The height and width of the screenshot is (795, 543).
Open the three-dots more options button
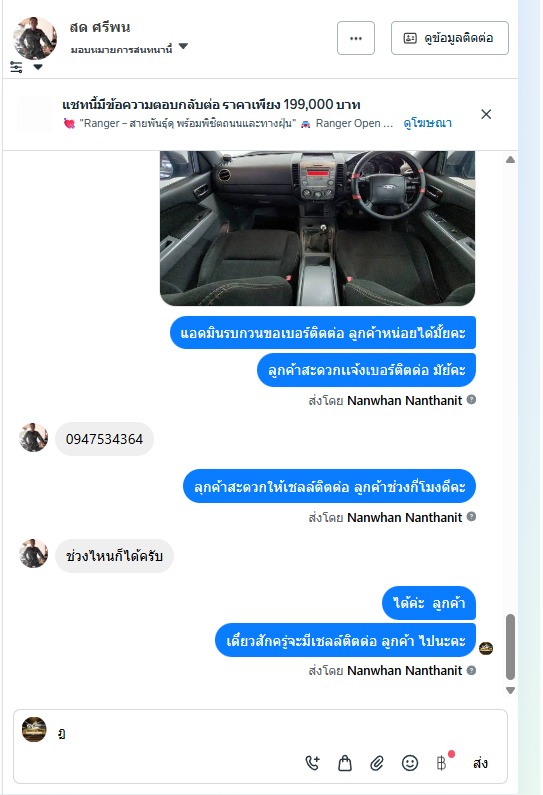(355, 38)
